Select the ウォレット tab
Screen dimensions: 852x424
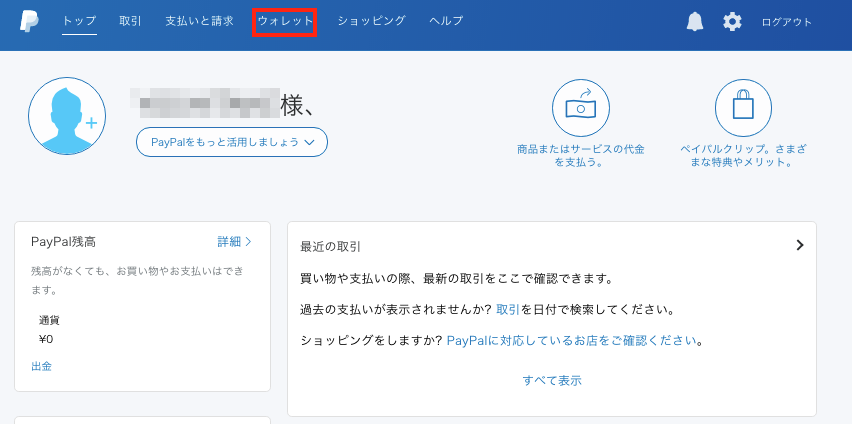tap(285, 21)
